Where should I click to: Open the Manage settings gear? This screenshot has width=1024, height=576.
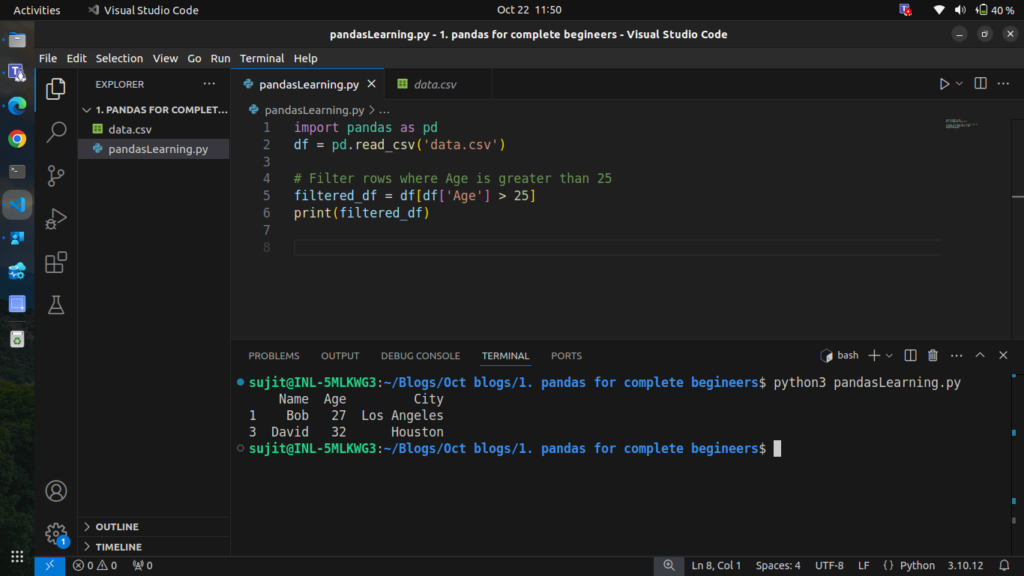(56, 533)
